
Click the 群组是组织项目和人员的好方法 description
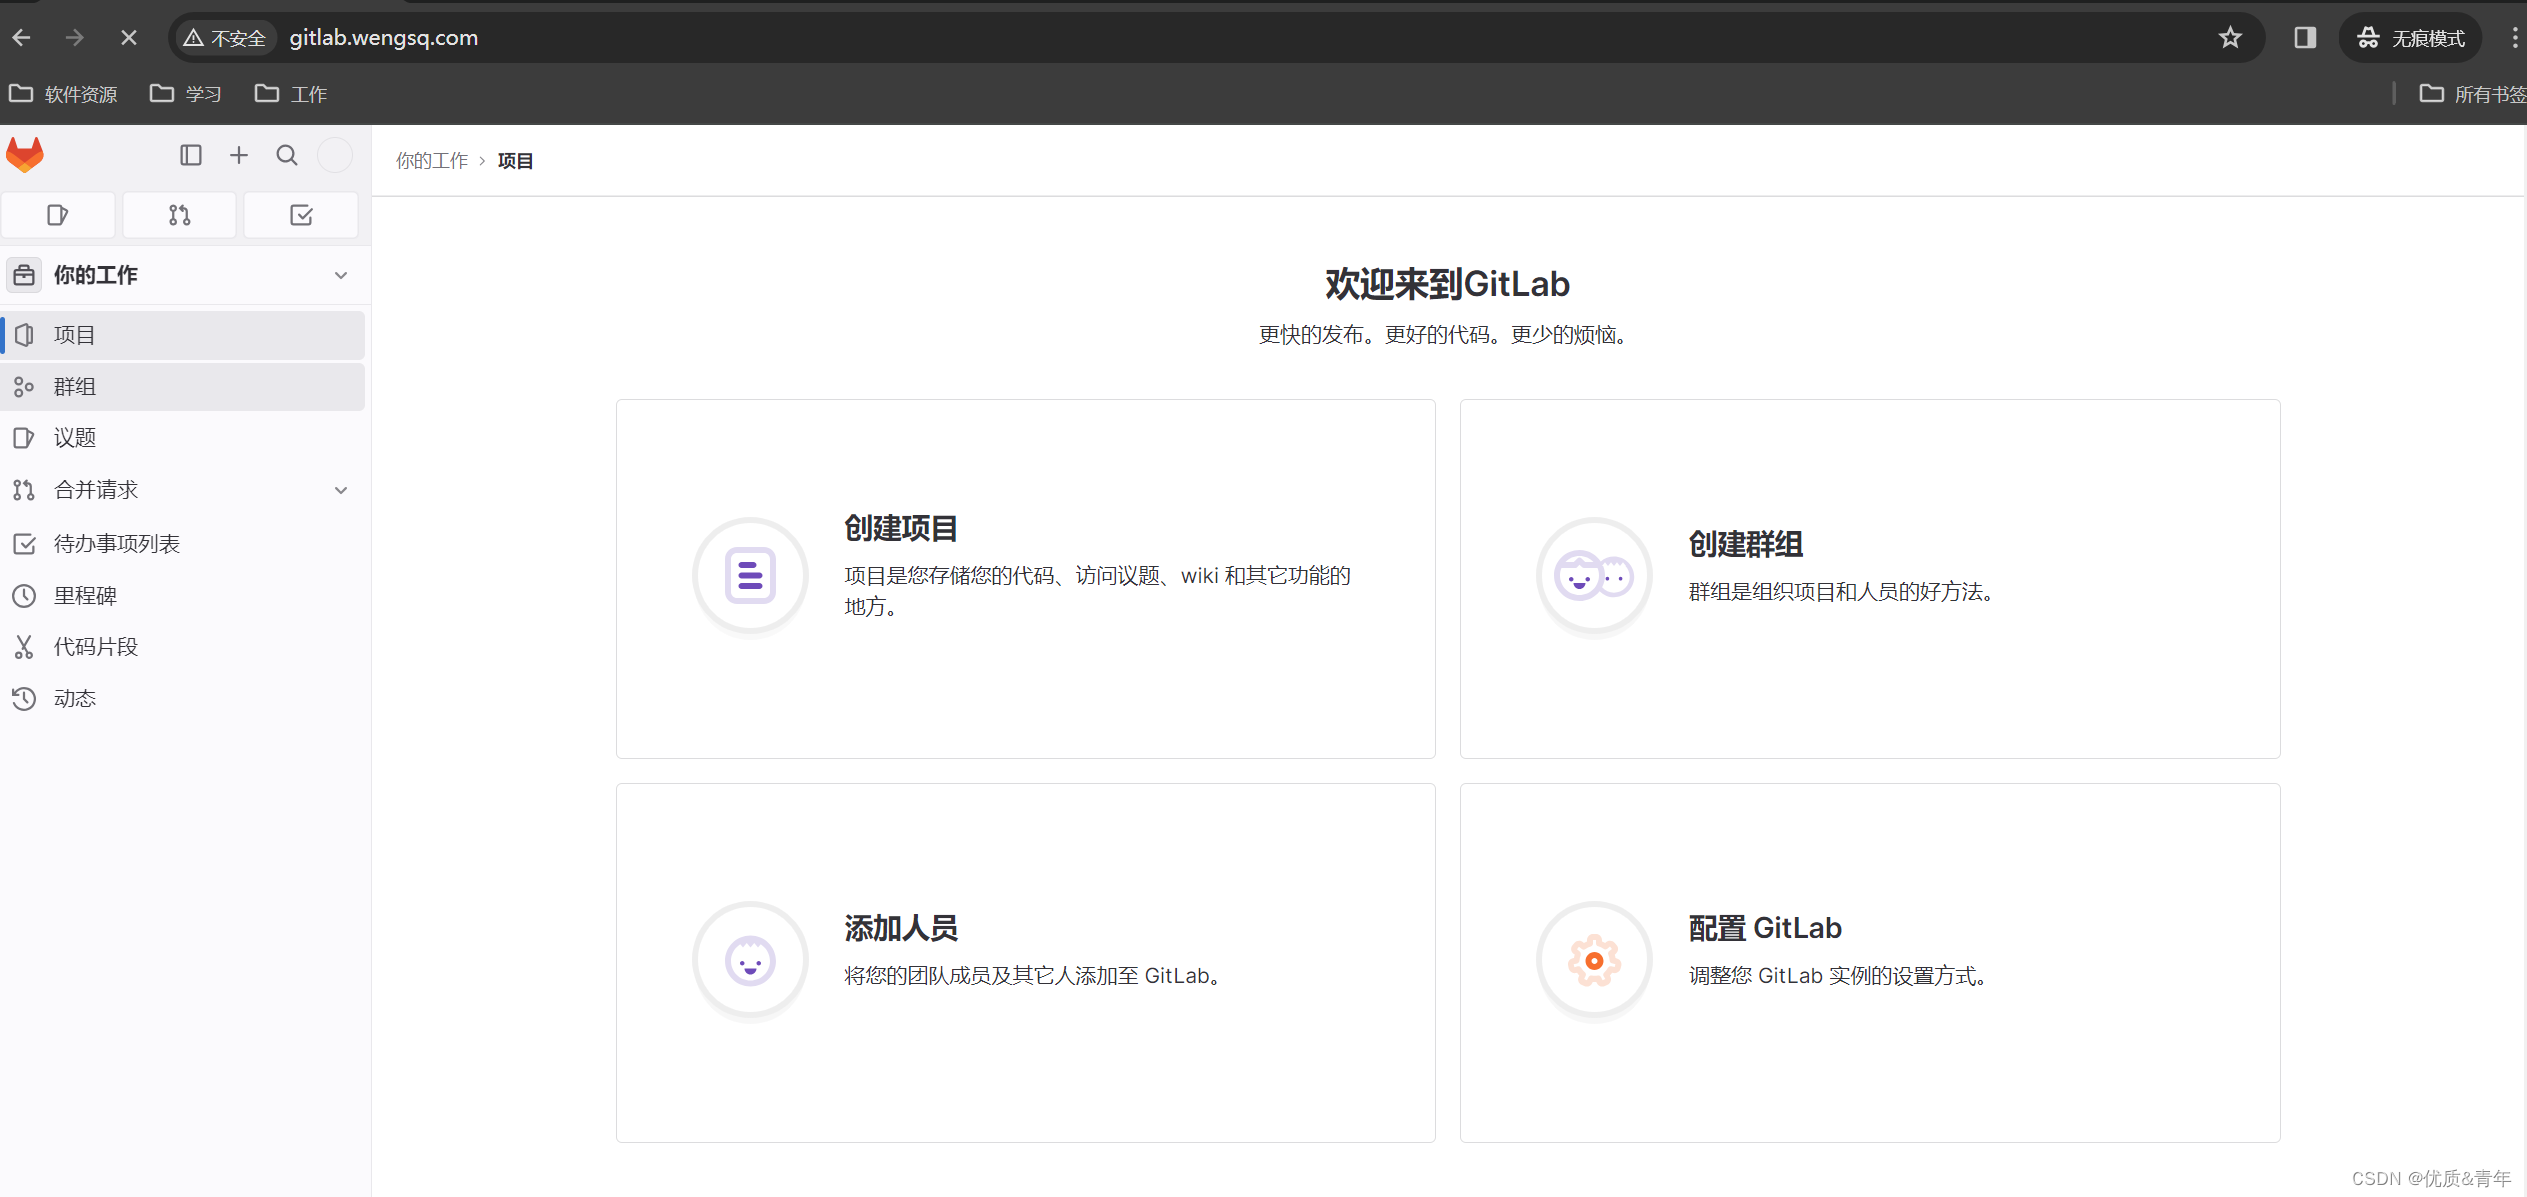coord(1840,592)
